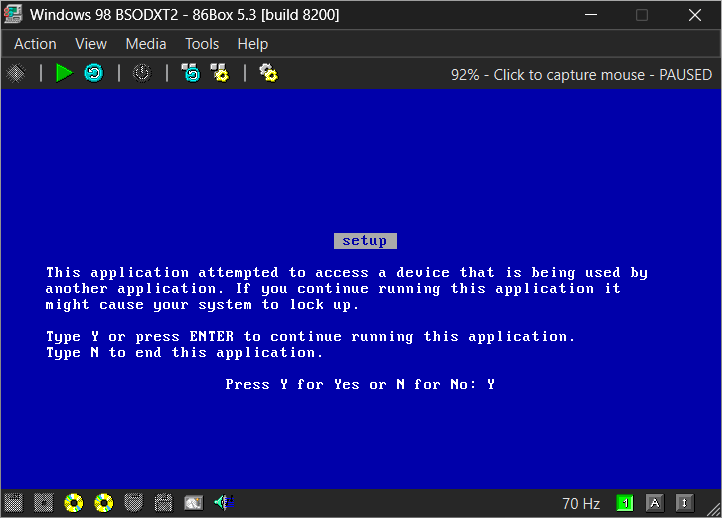Click the grey 'setup' title label
The height and width of the screenshot is (518, 722).
(x=365, y=241)
